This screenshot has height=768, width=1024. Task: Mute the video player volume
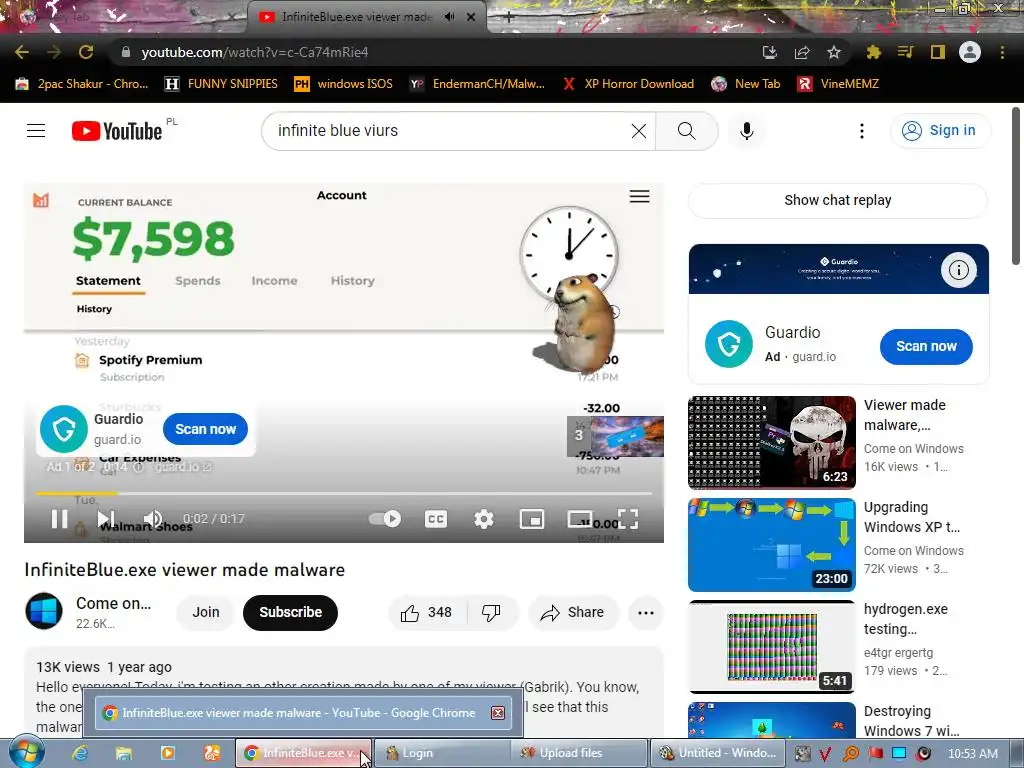pyautogui.click(x=152, y=519)
